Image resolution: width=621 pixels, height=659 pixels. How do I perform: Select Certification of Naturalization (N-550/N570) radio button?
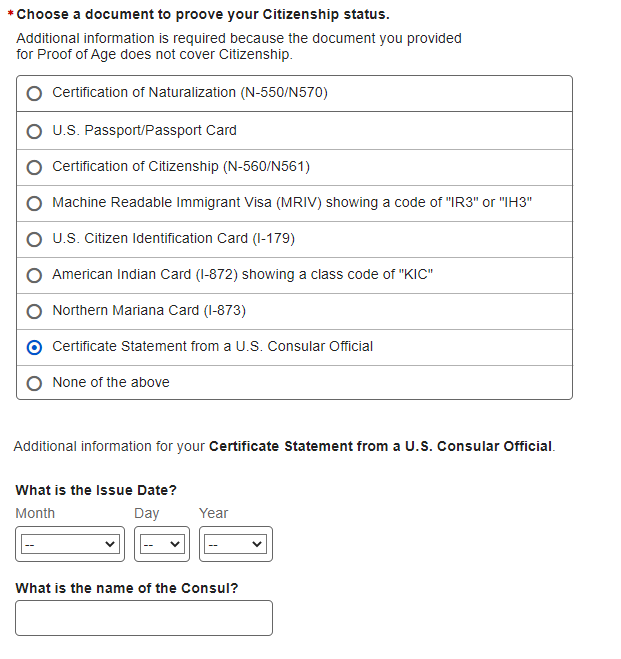click(35, 93)
